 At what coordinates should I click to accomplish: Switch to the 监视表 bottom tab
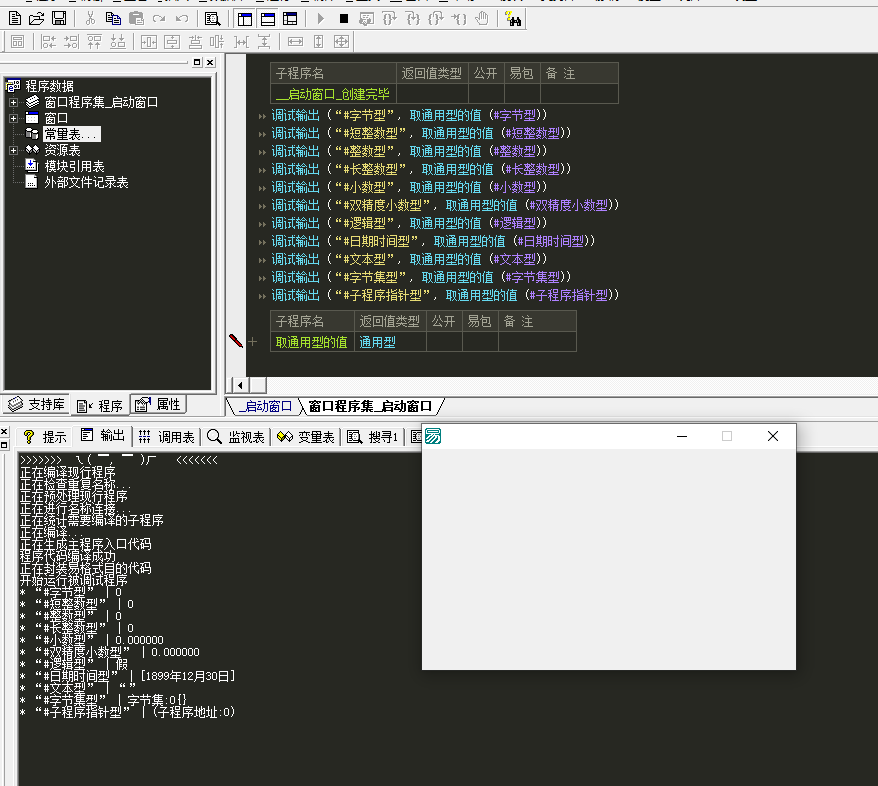pos(236,437)
